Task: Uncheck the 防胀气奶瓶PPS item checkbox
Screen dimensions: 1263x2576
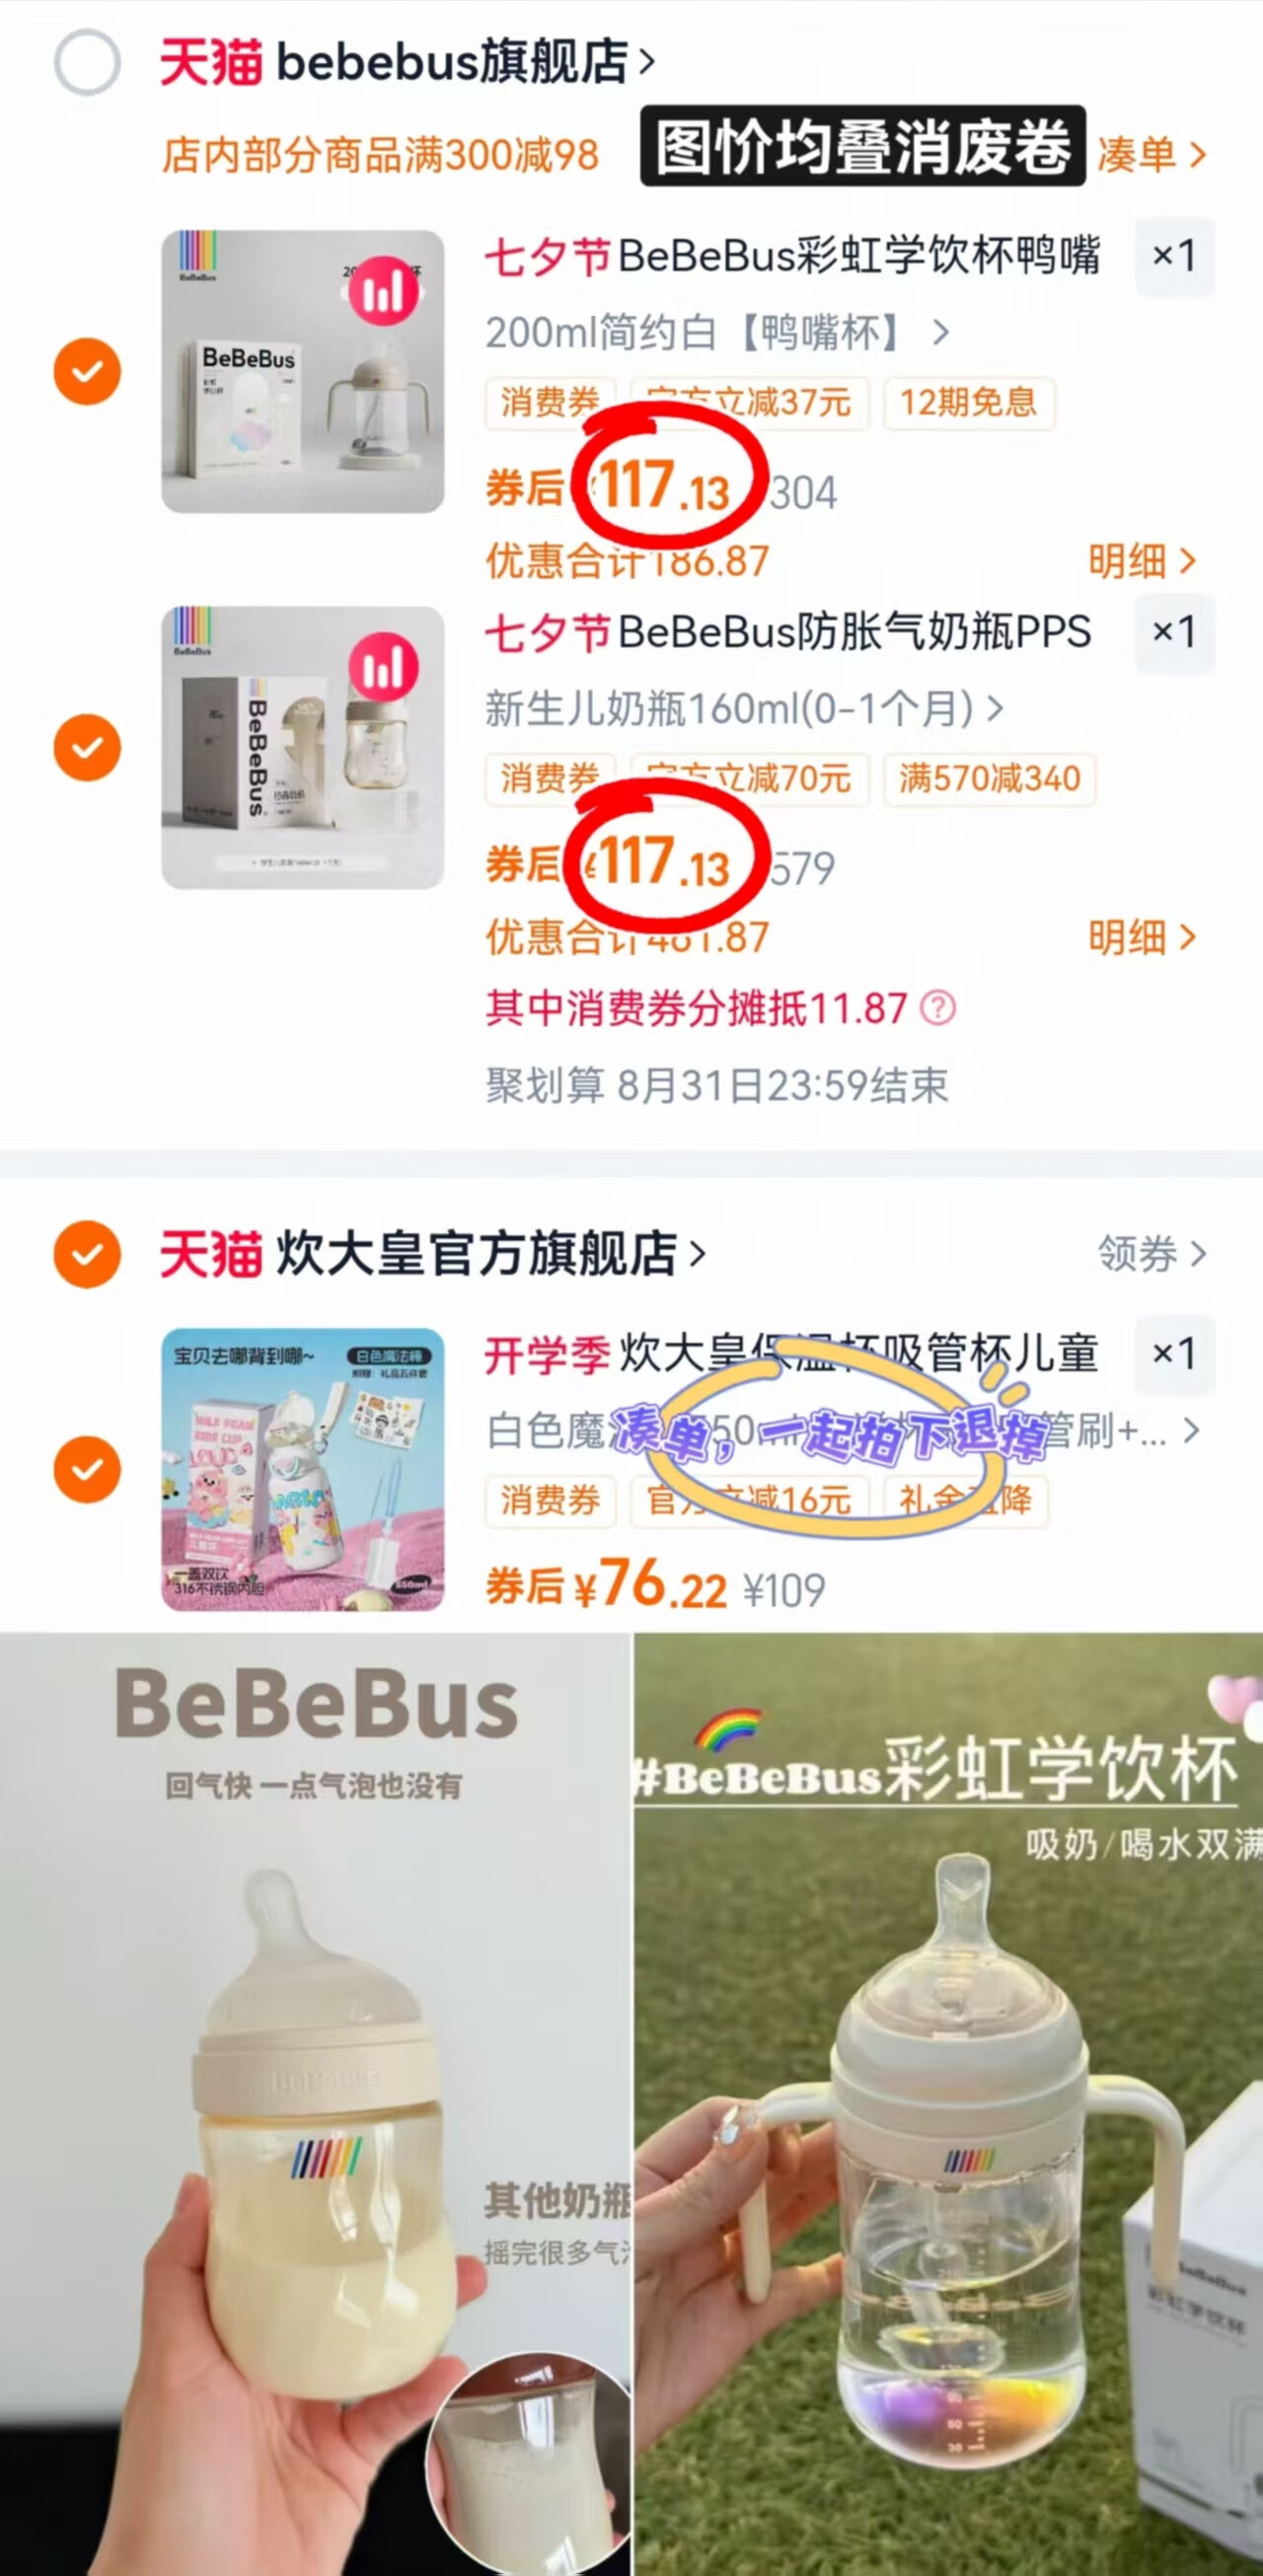Action: pos(87,747)
